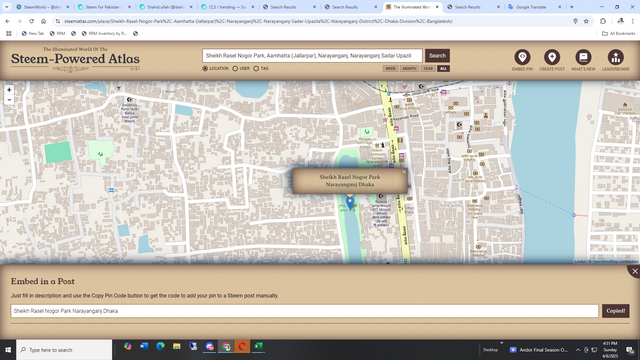Filter pins by Month
The width and height of the screenshot is (640, 360).
pyautogui.click(x=409, y=69)
